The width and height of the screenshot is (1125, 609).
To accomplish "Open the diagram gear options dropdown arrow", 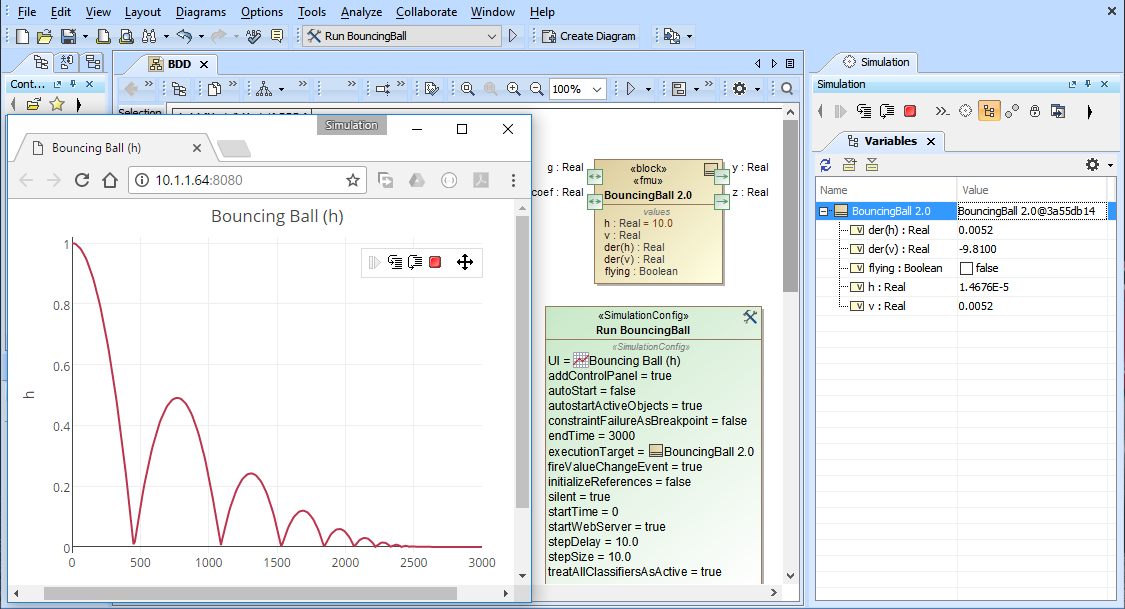I will click(x=757, y=89).
